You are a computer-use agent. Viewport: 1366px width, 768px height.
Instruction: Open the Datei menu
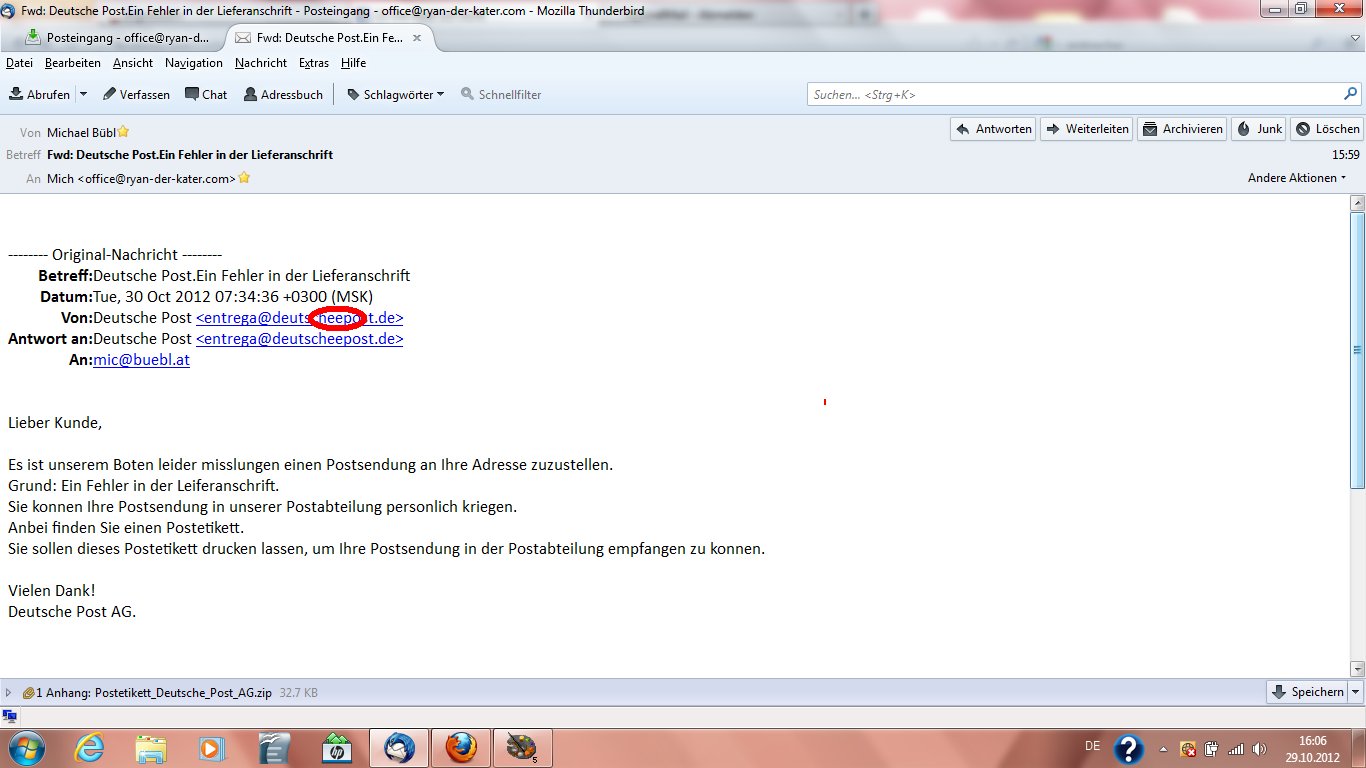pyautogui.click(x=20, y=62)
